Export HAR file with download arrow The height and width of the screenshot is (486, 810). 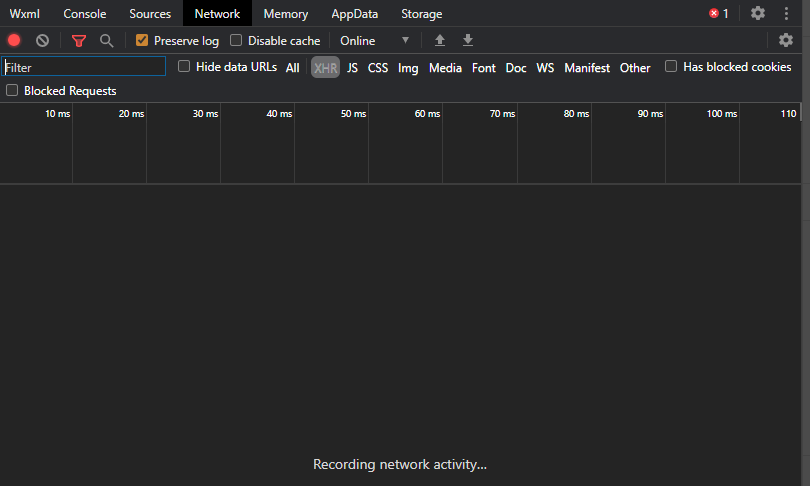(x=468, y=40)
